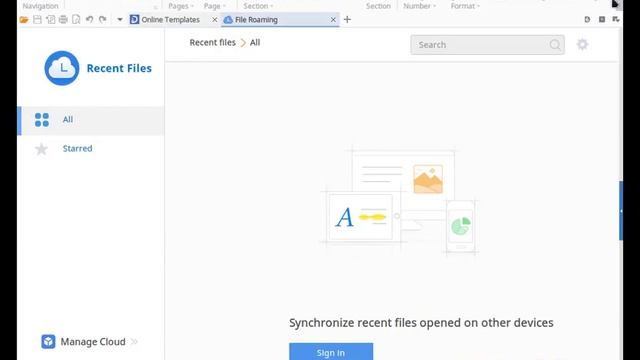This screenshot has height=360, width=640.
Task: Add a new tab with plus icon
Action: point(347,20)
